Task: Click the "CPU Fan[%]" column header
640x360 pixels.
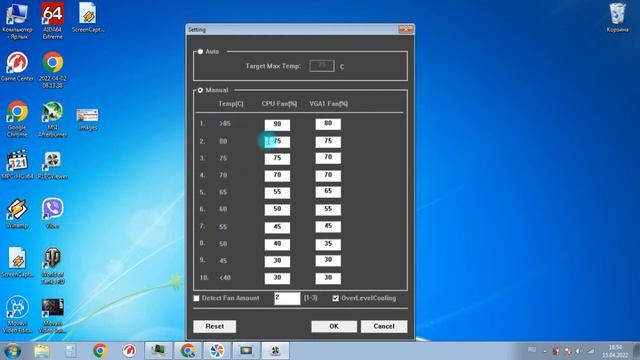Action: [x=279, y=104]
